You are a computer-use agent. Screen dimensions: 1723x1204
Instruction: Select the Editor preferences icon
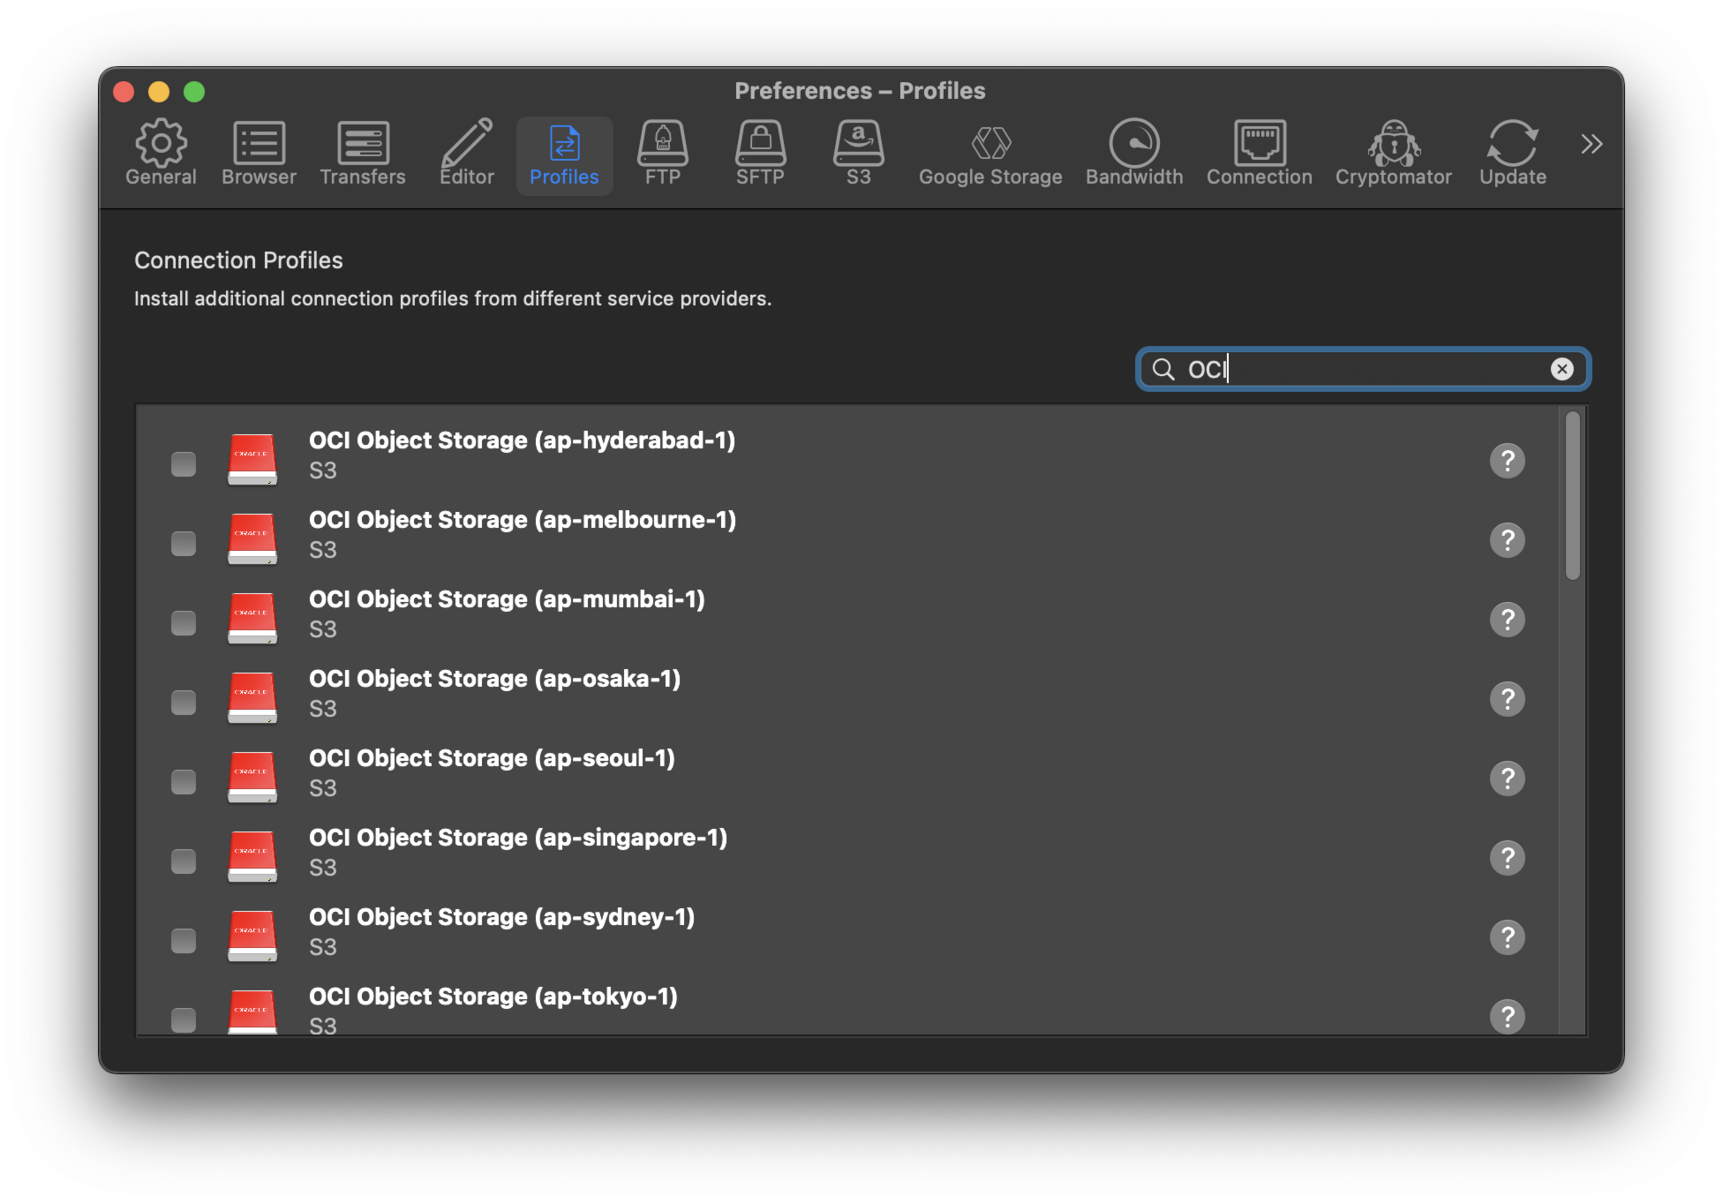[466, 153]
